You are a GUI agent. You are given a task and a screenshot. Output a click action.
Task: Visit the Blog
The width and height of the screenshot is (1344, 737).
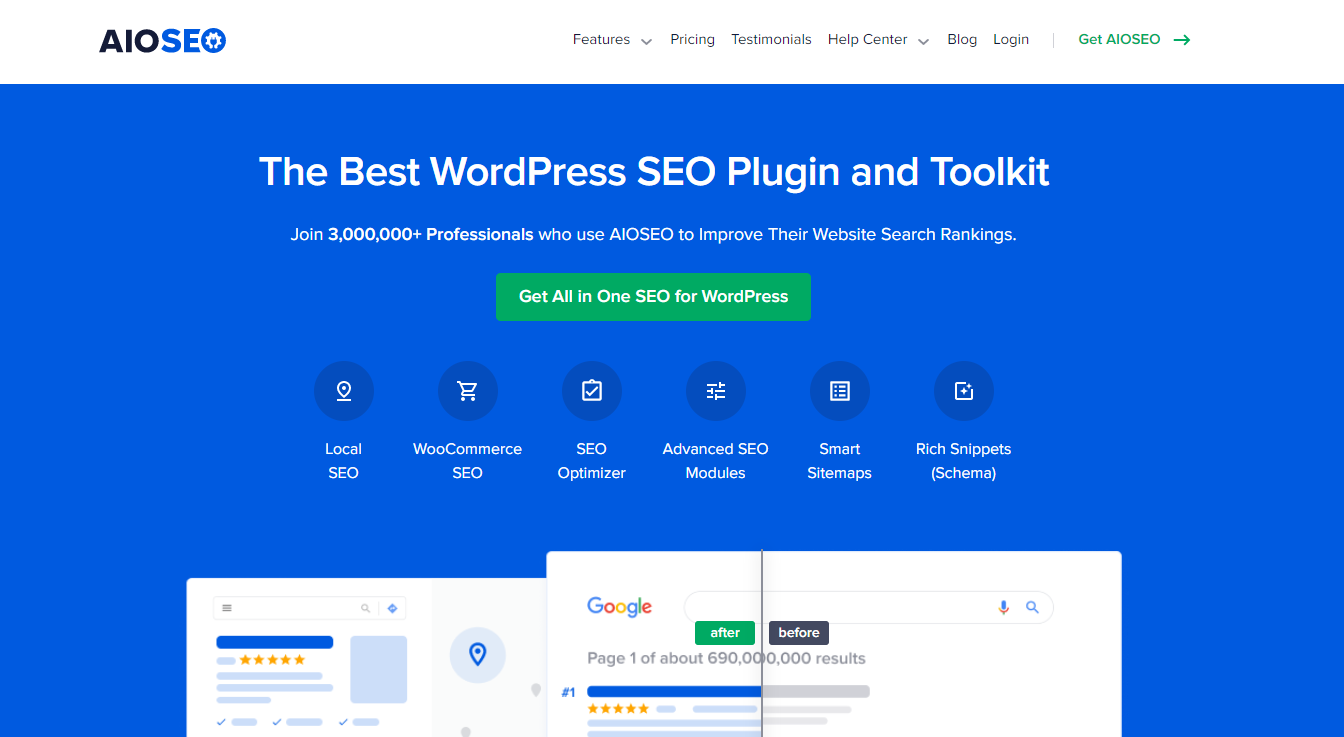pyautogui.click(x=962, y=40)
